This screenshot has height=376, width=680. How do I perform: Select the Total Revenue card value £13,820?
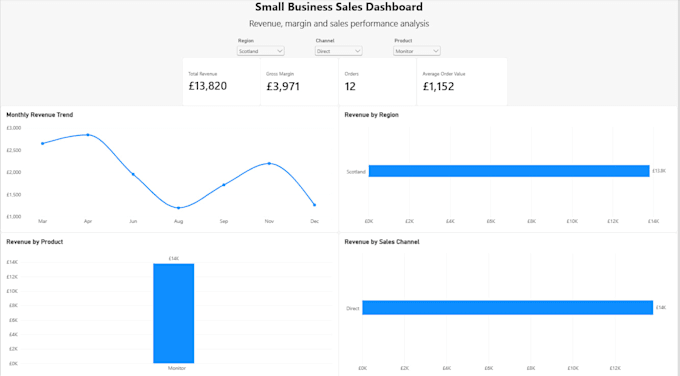click(208, 86)
